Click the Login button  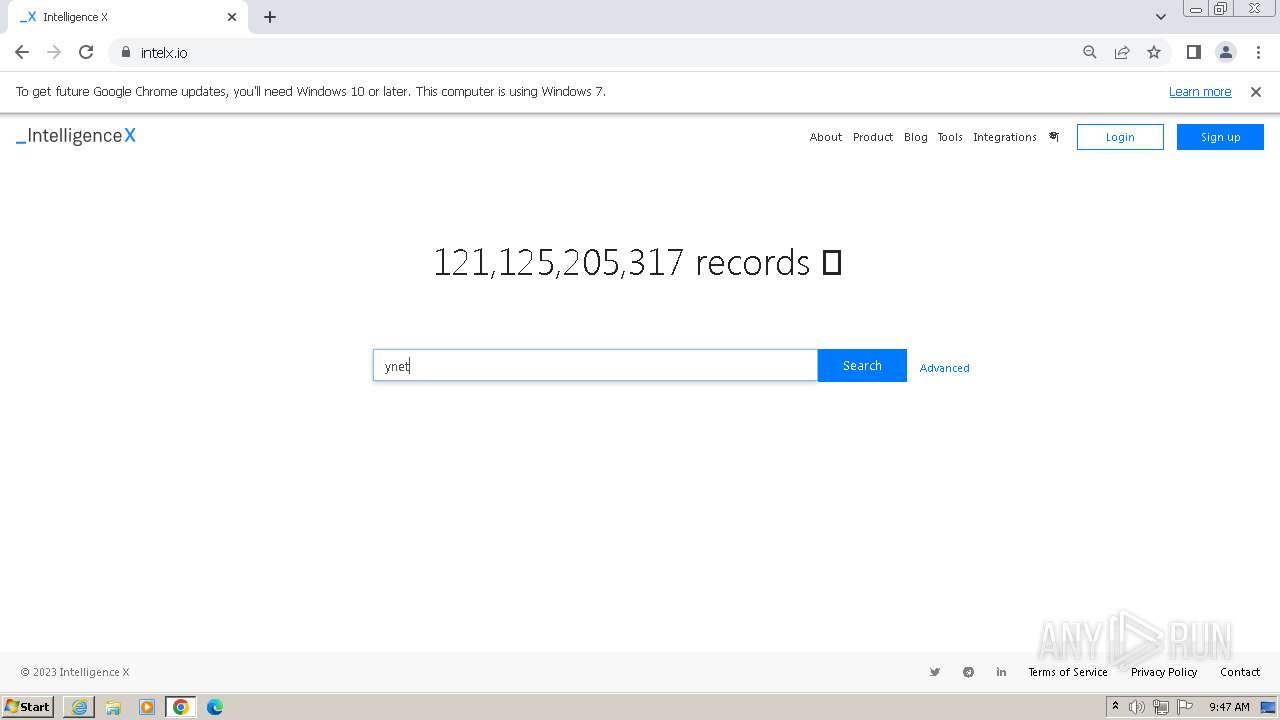click(x=1120, y=137)
